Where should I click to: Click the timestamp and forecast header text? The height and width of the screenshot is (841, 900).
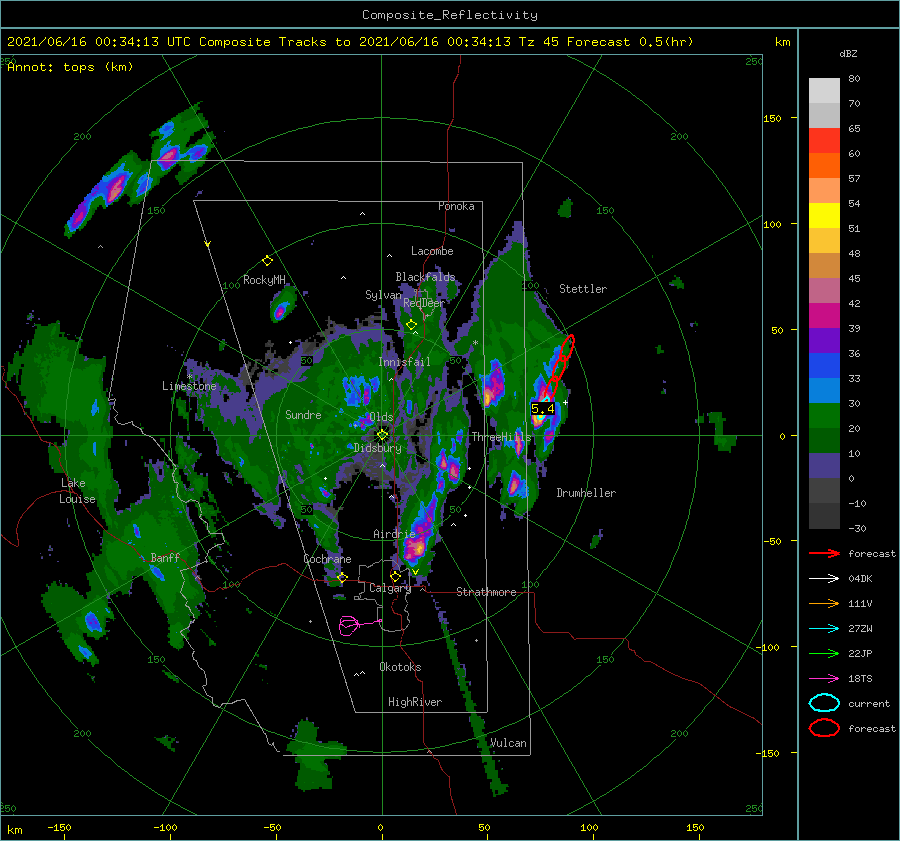click(350, 42)
